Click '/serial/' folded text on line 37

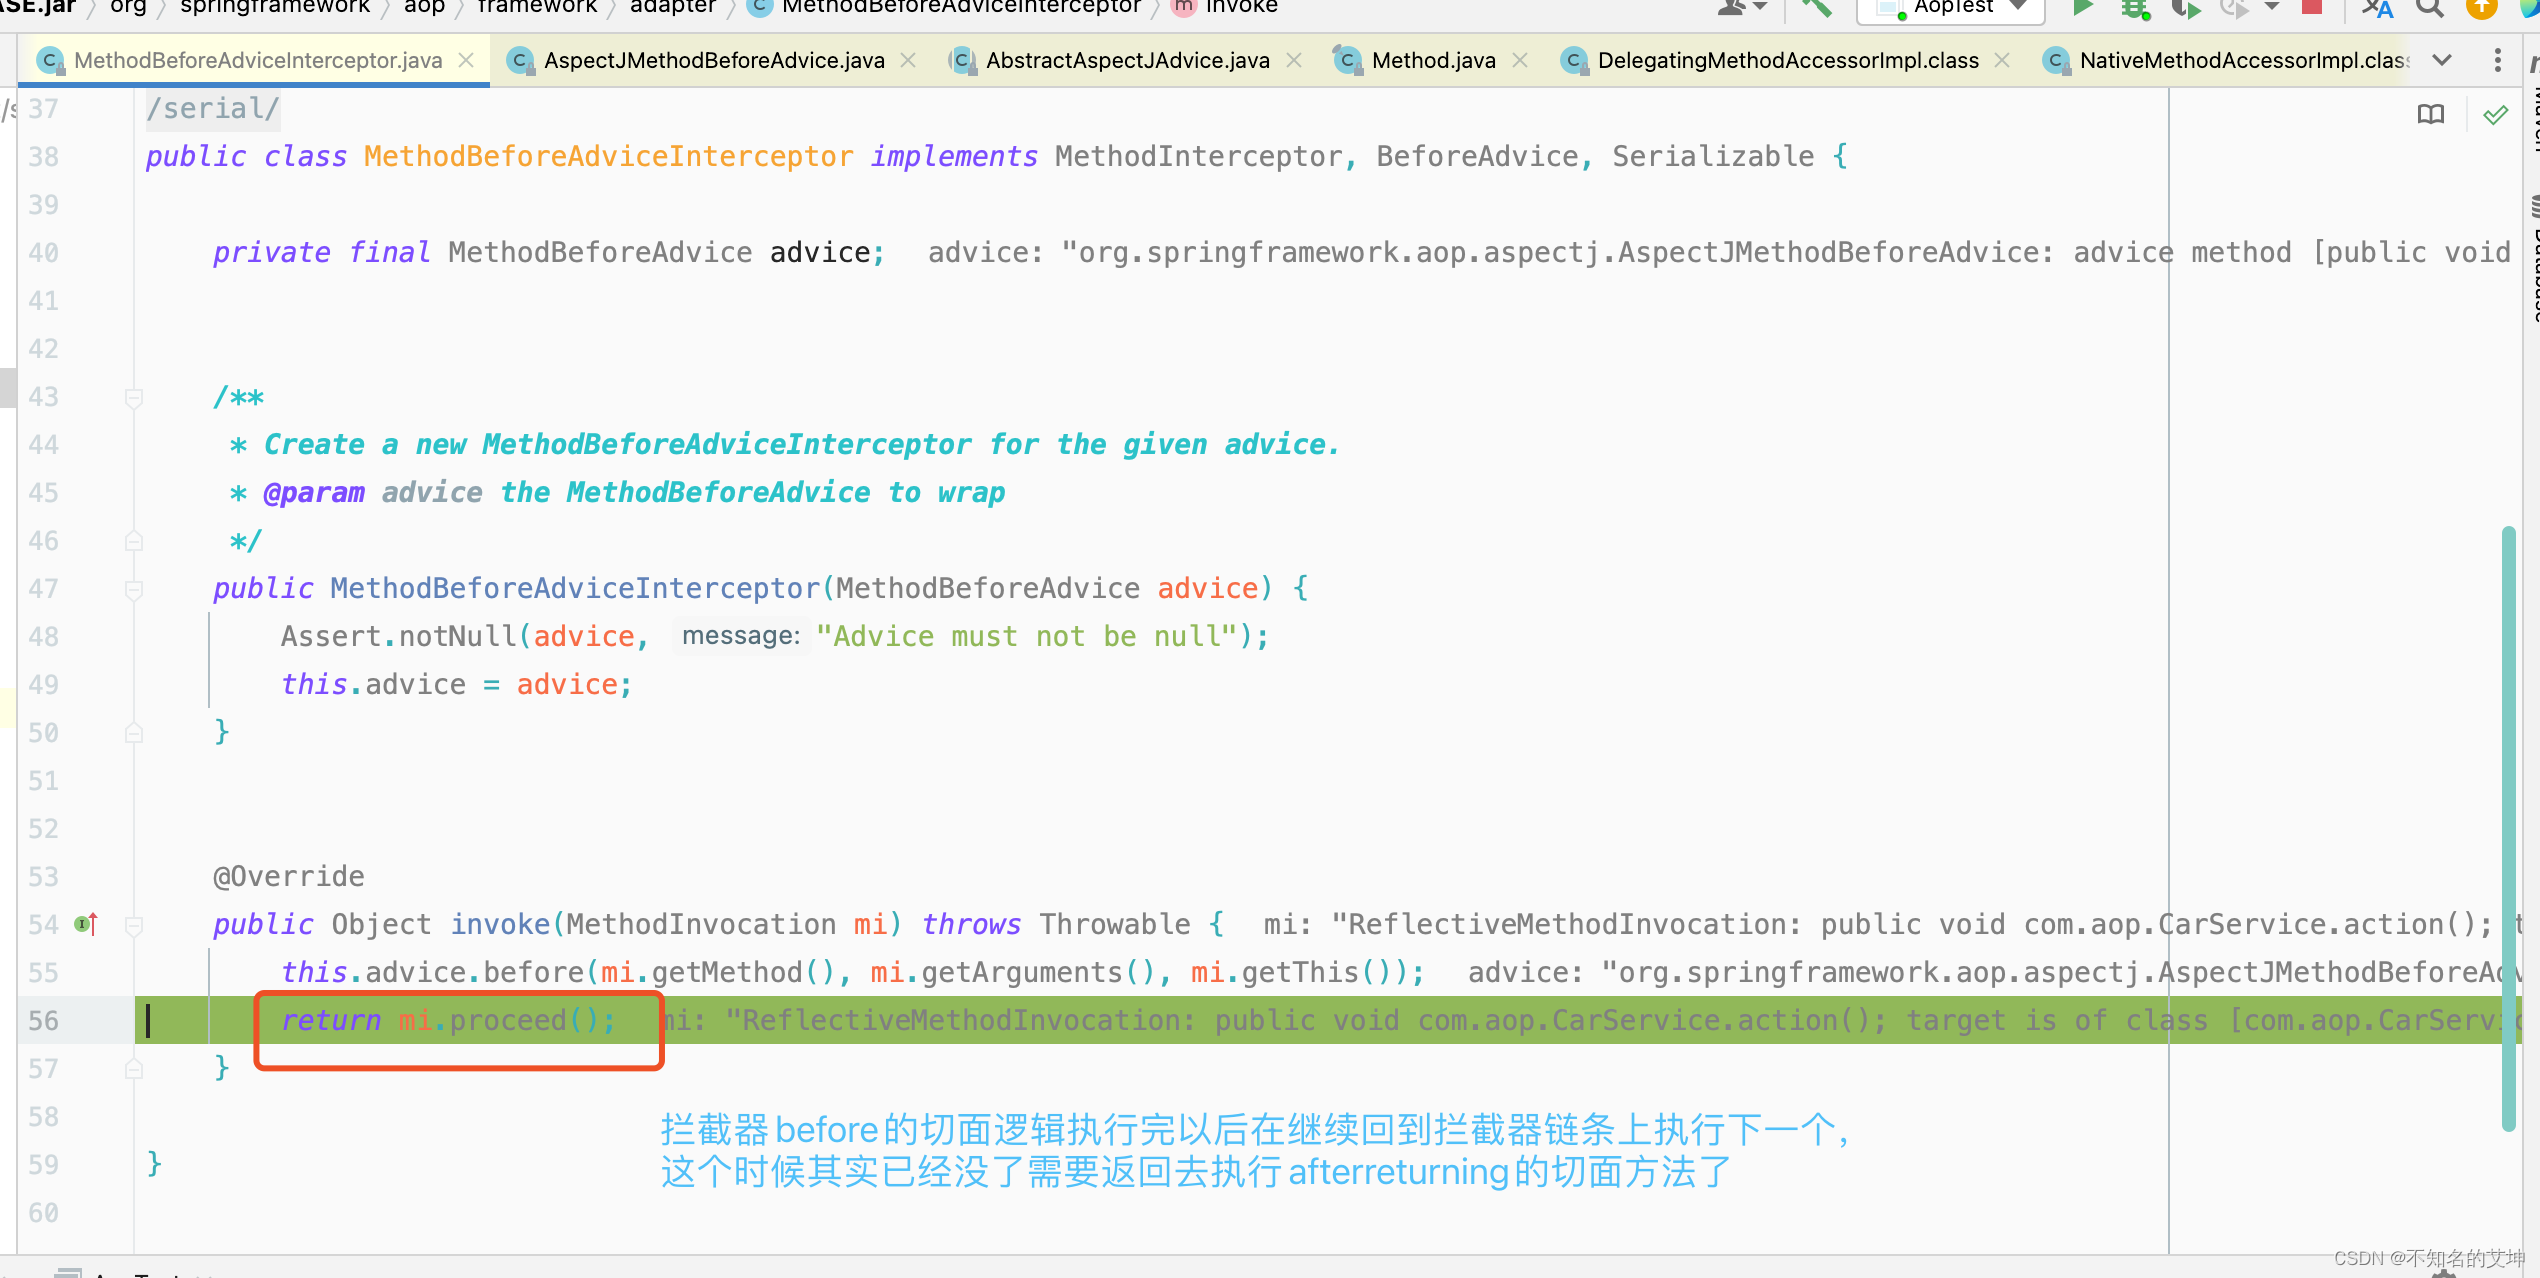point(212,108)
